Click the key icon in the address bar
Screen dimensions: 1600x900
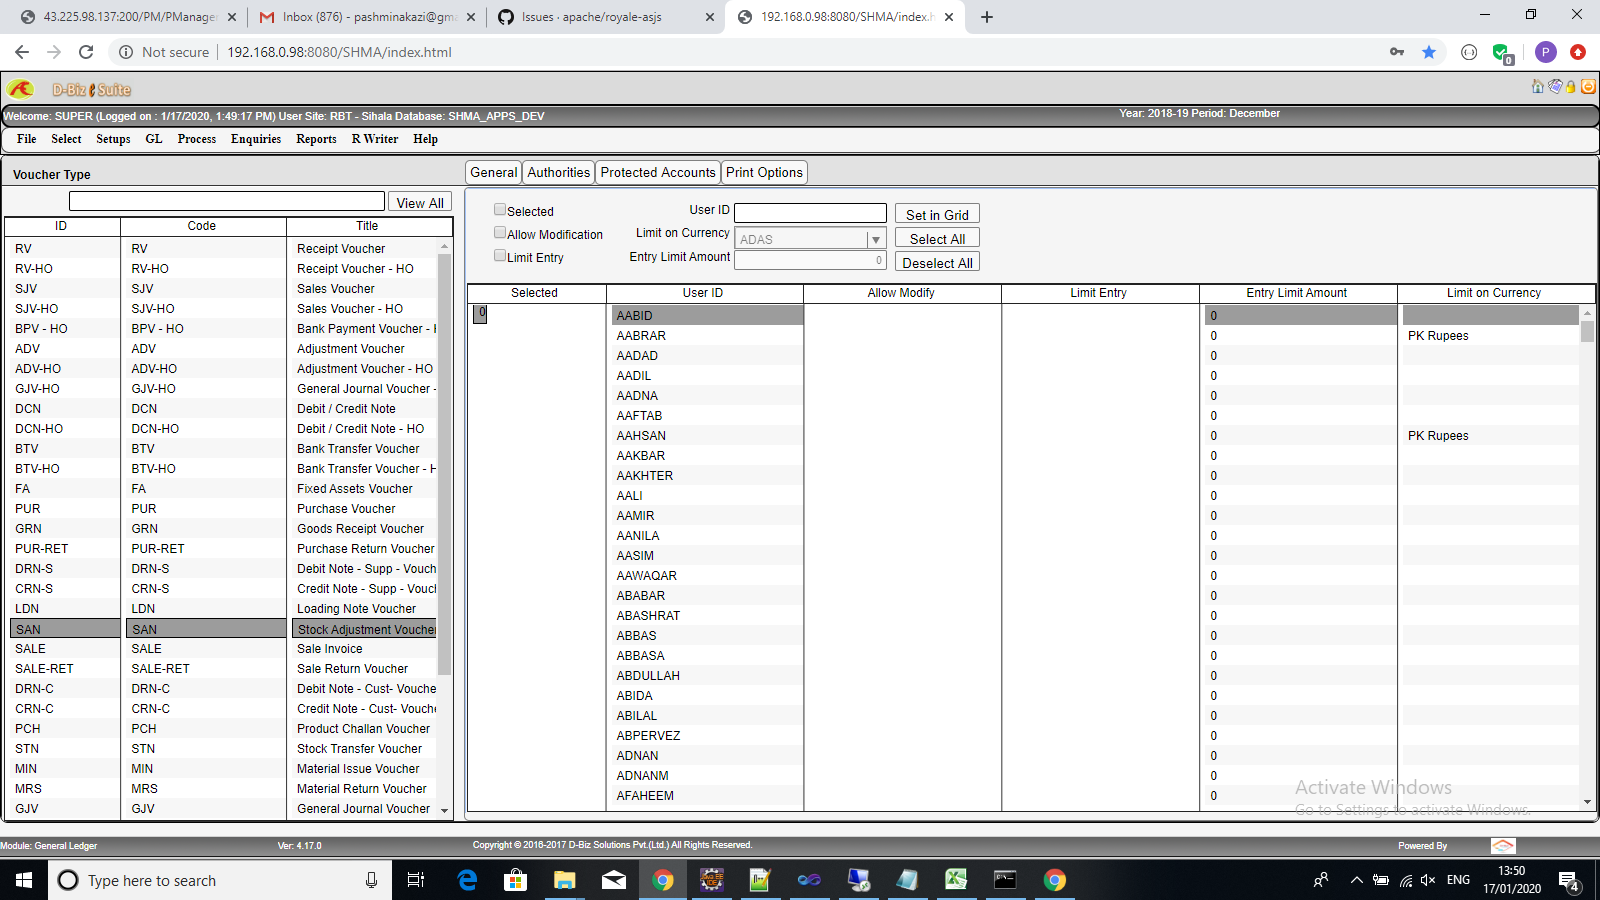[1397, 52]
